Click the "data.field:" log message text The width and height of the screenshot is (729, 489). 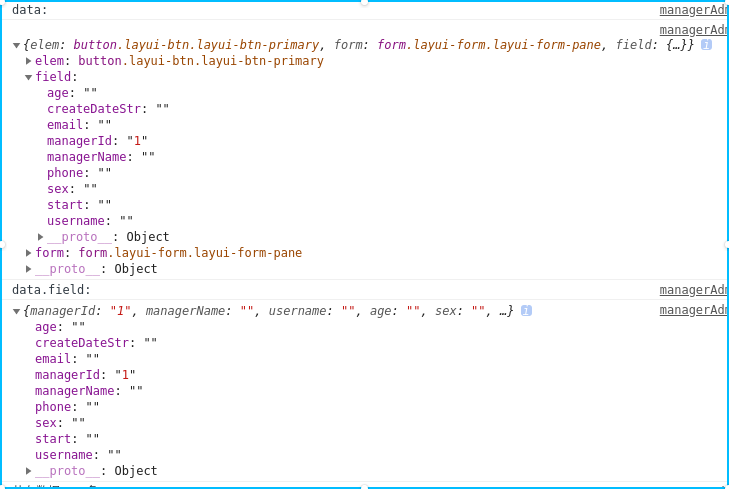(51, 290)
